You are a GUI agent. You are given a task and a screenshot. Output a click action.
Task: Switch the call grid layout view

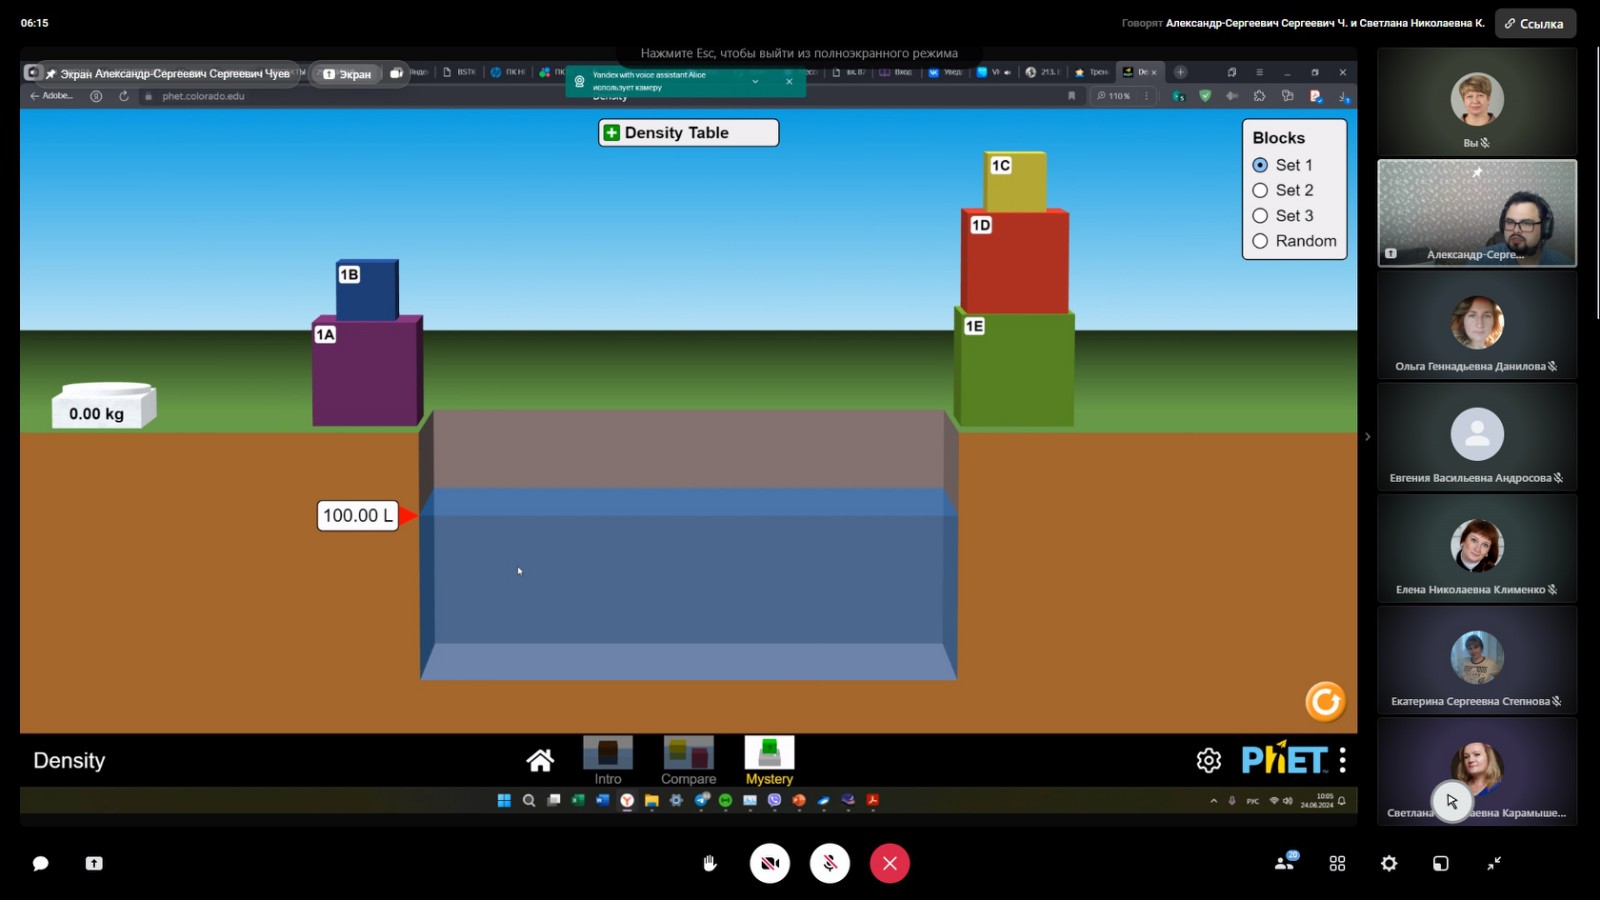(1337, 863)
